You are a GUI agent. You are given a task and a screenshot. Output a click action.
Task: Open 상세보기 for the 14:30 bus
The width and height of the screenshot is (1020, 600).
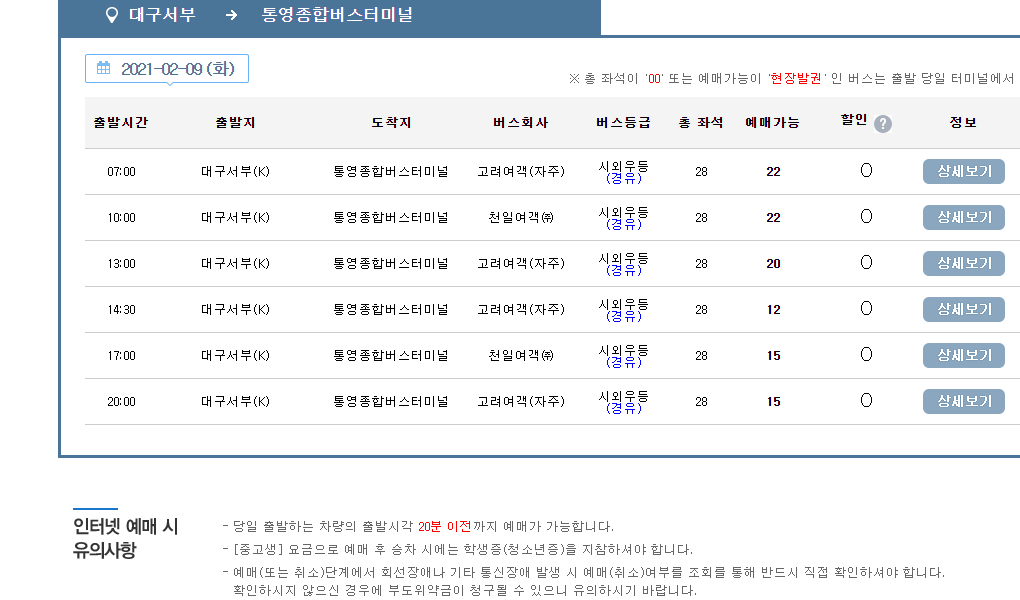coord(963,310)
